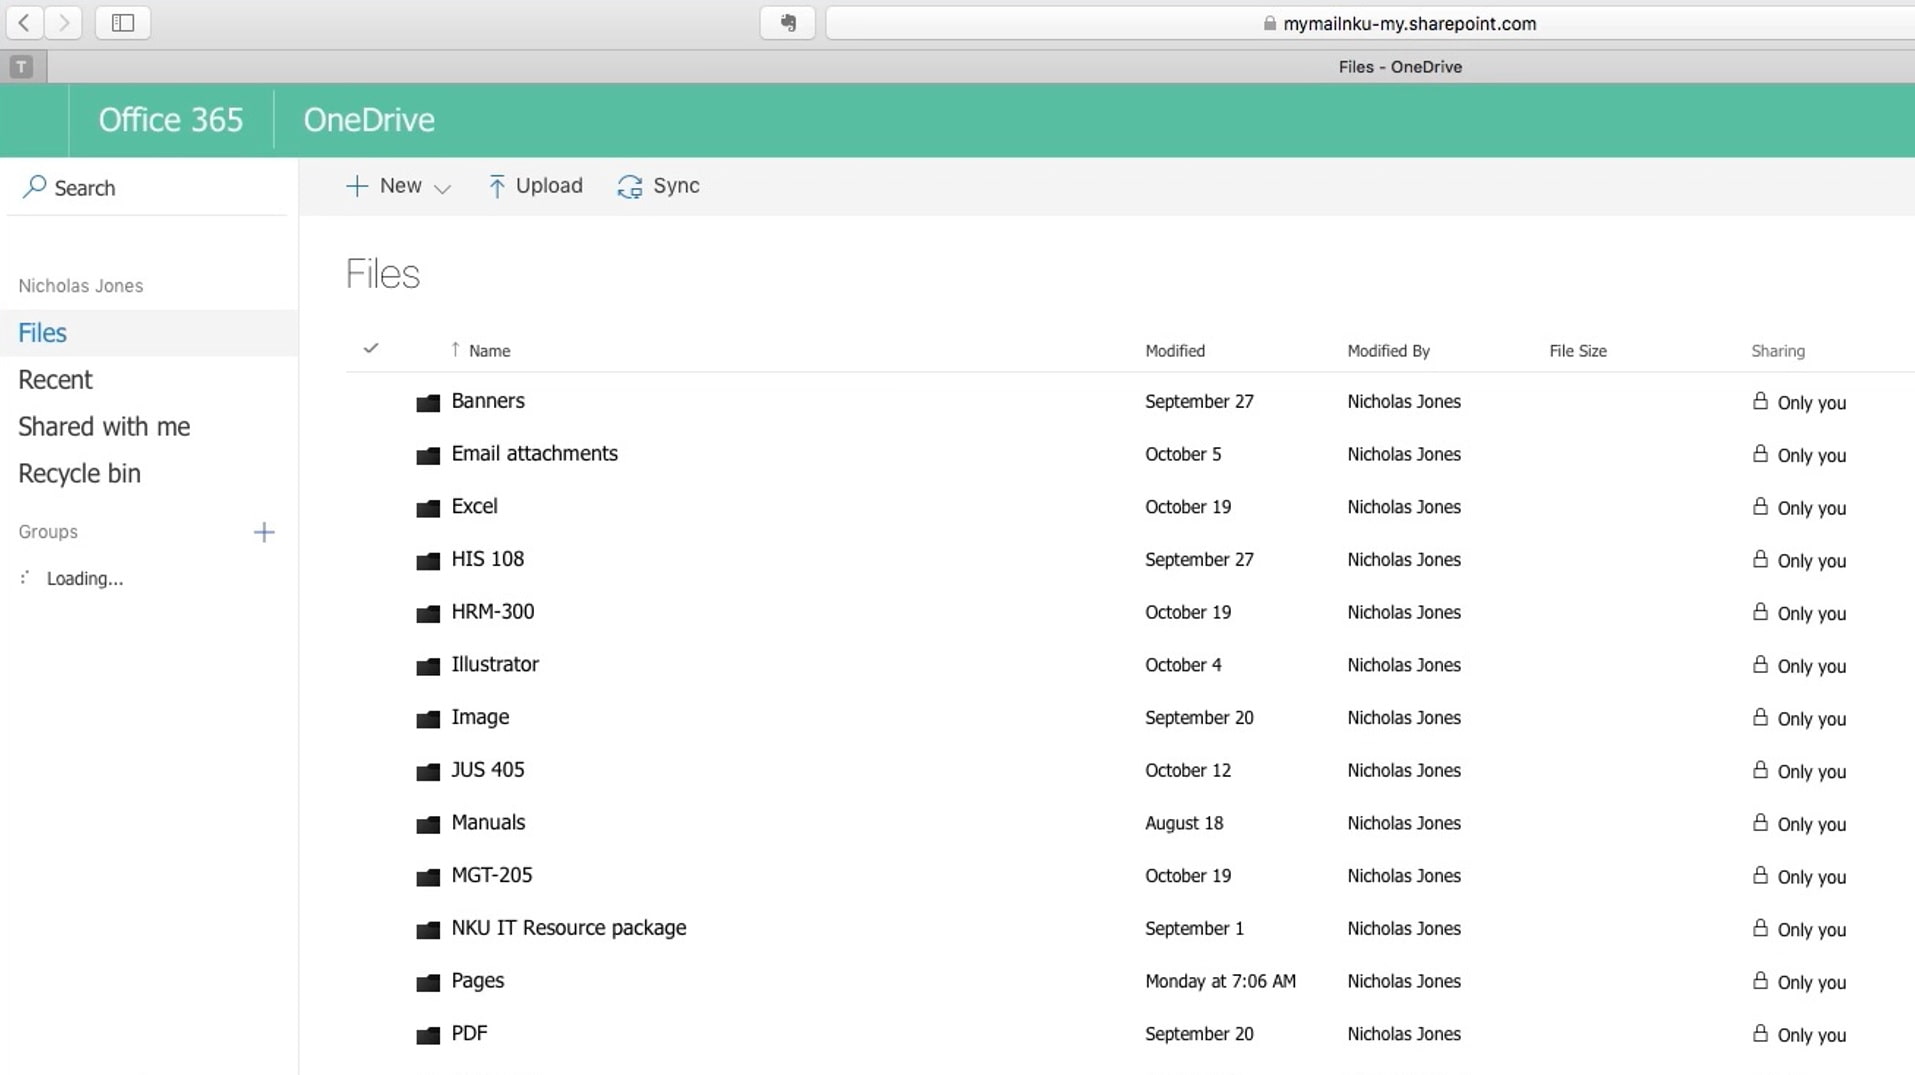Screen dimensions: 1915x1075
Task: Click the lock icon in Banners row
Action: tap(1760, 401)
